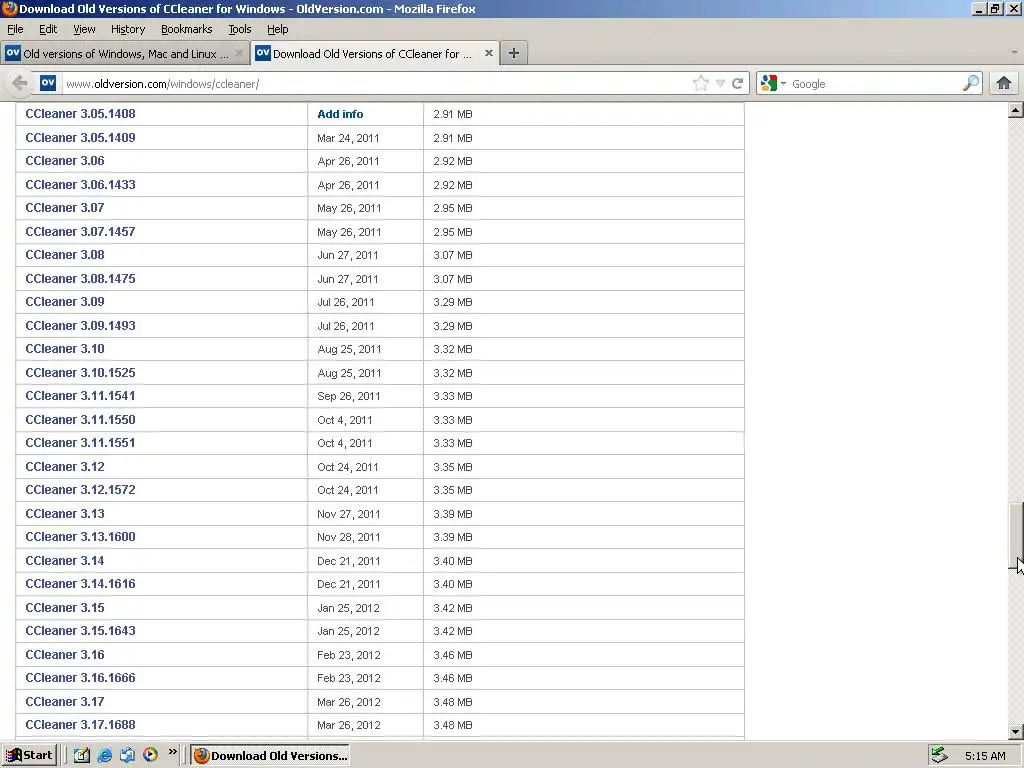Open the CCleaner 3.08.1475 link
The image size is (1024, 768).
click(x=80, y=279)
